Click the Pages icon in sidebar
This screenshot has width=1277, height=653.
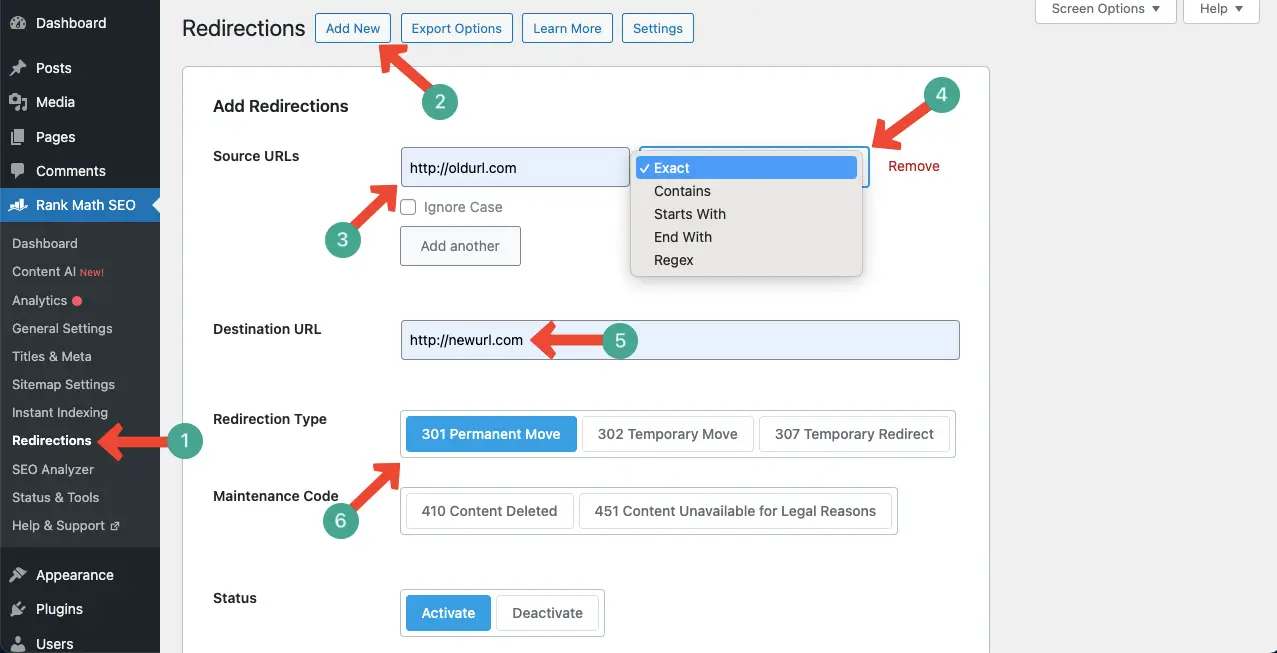coord(18,137)
